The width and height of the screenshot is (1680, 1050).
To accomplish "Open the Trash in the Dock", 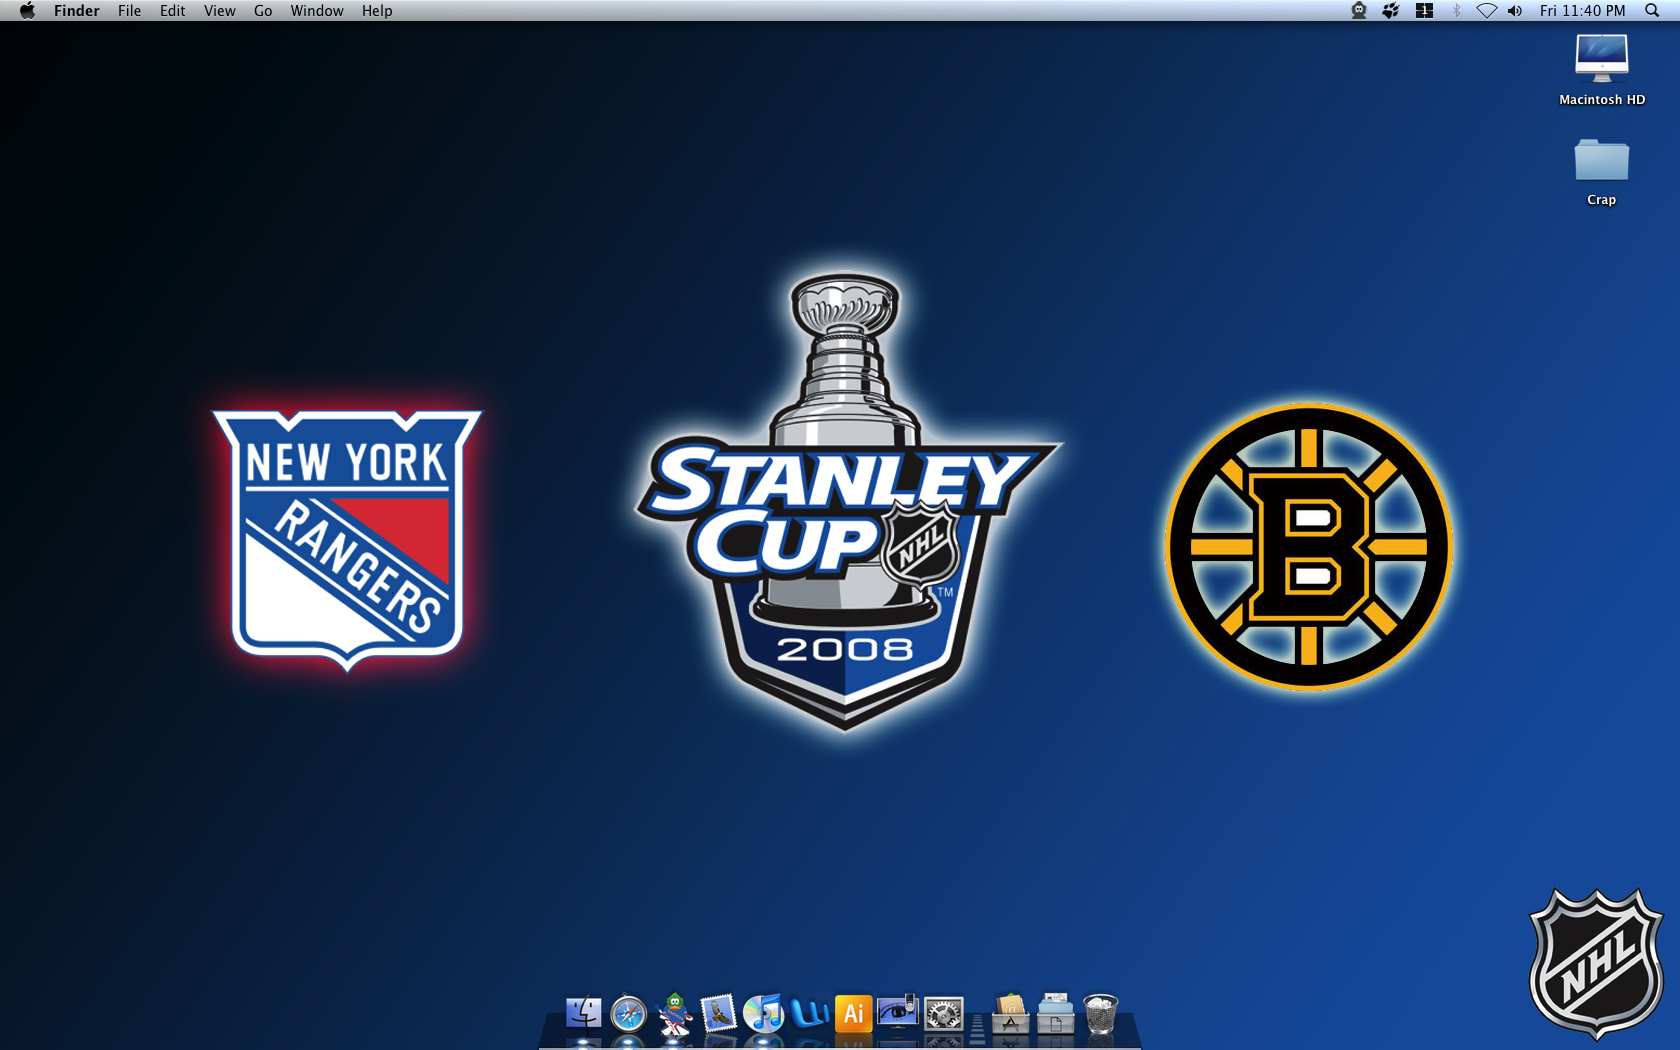I will pyautogui.click(x=1100, y=1014).
